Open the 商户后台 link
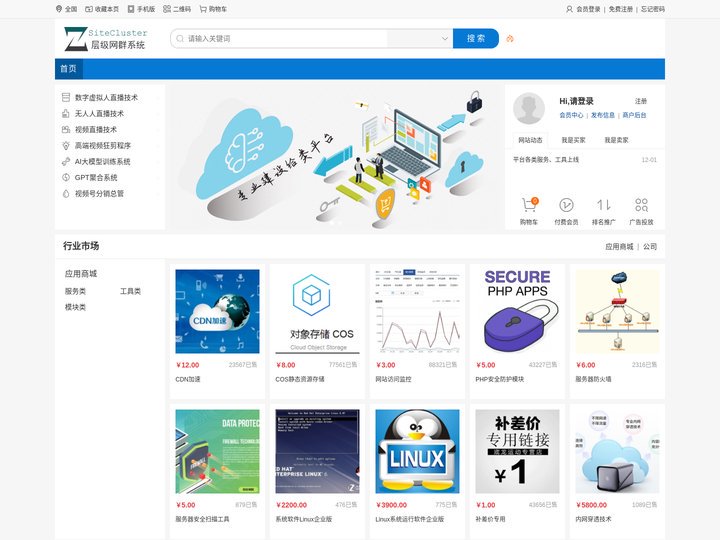 (634, 115)
